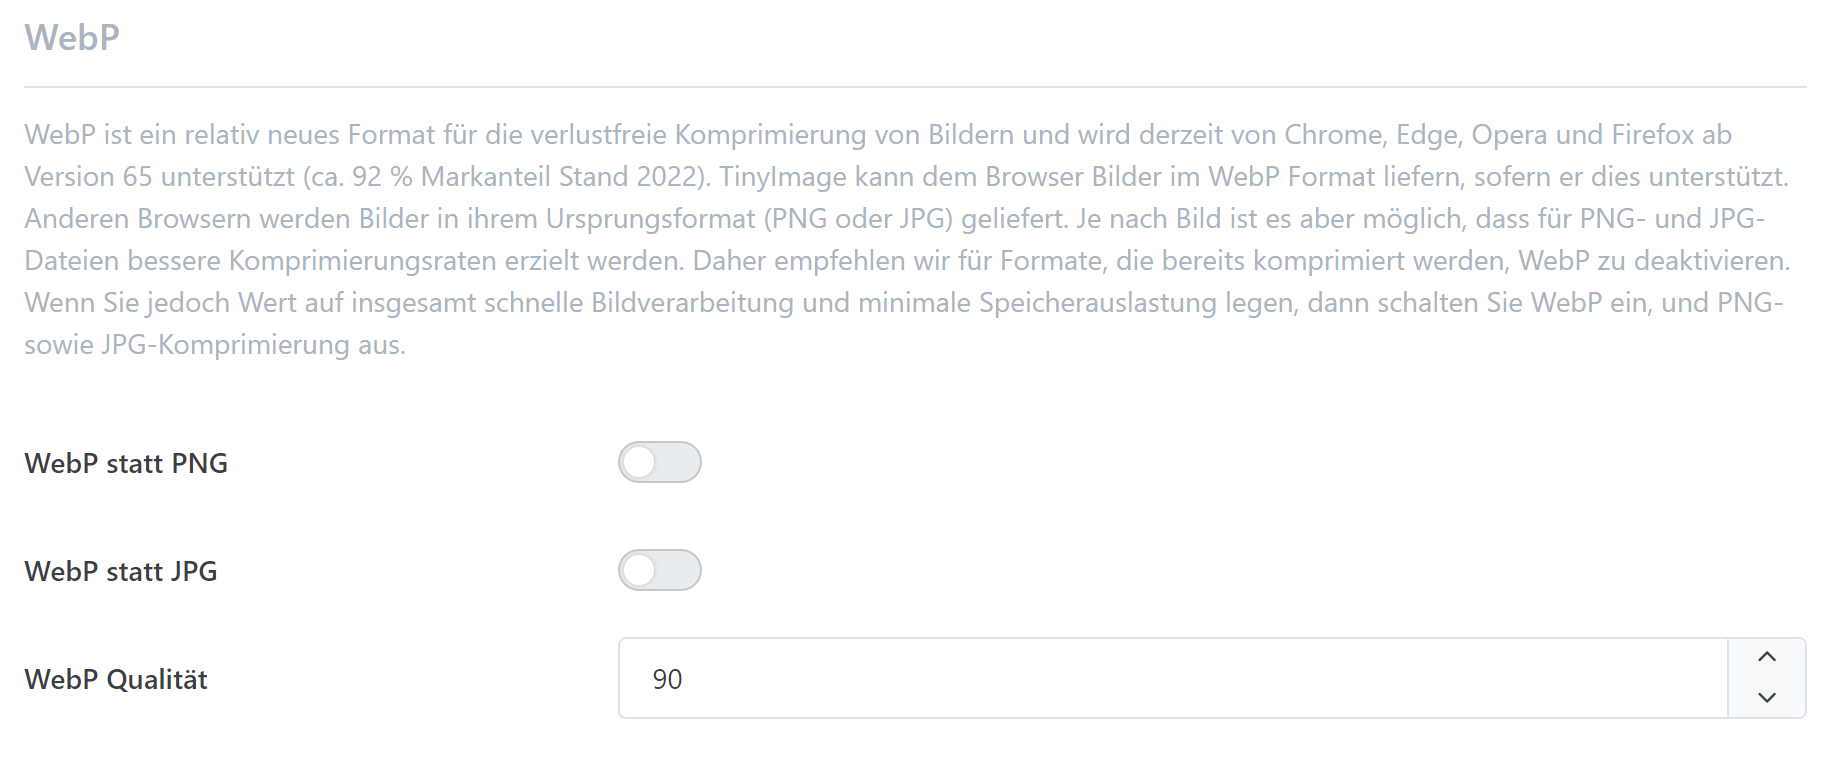Click the value 90 in quality field
Viewport: 1831px width, 781px height.
(x=667, y=680)
